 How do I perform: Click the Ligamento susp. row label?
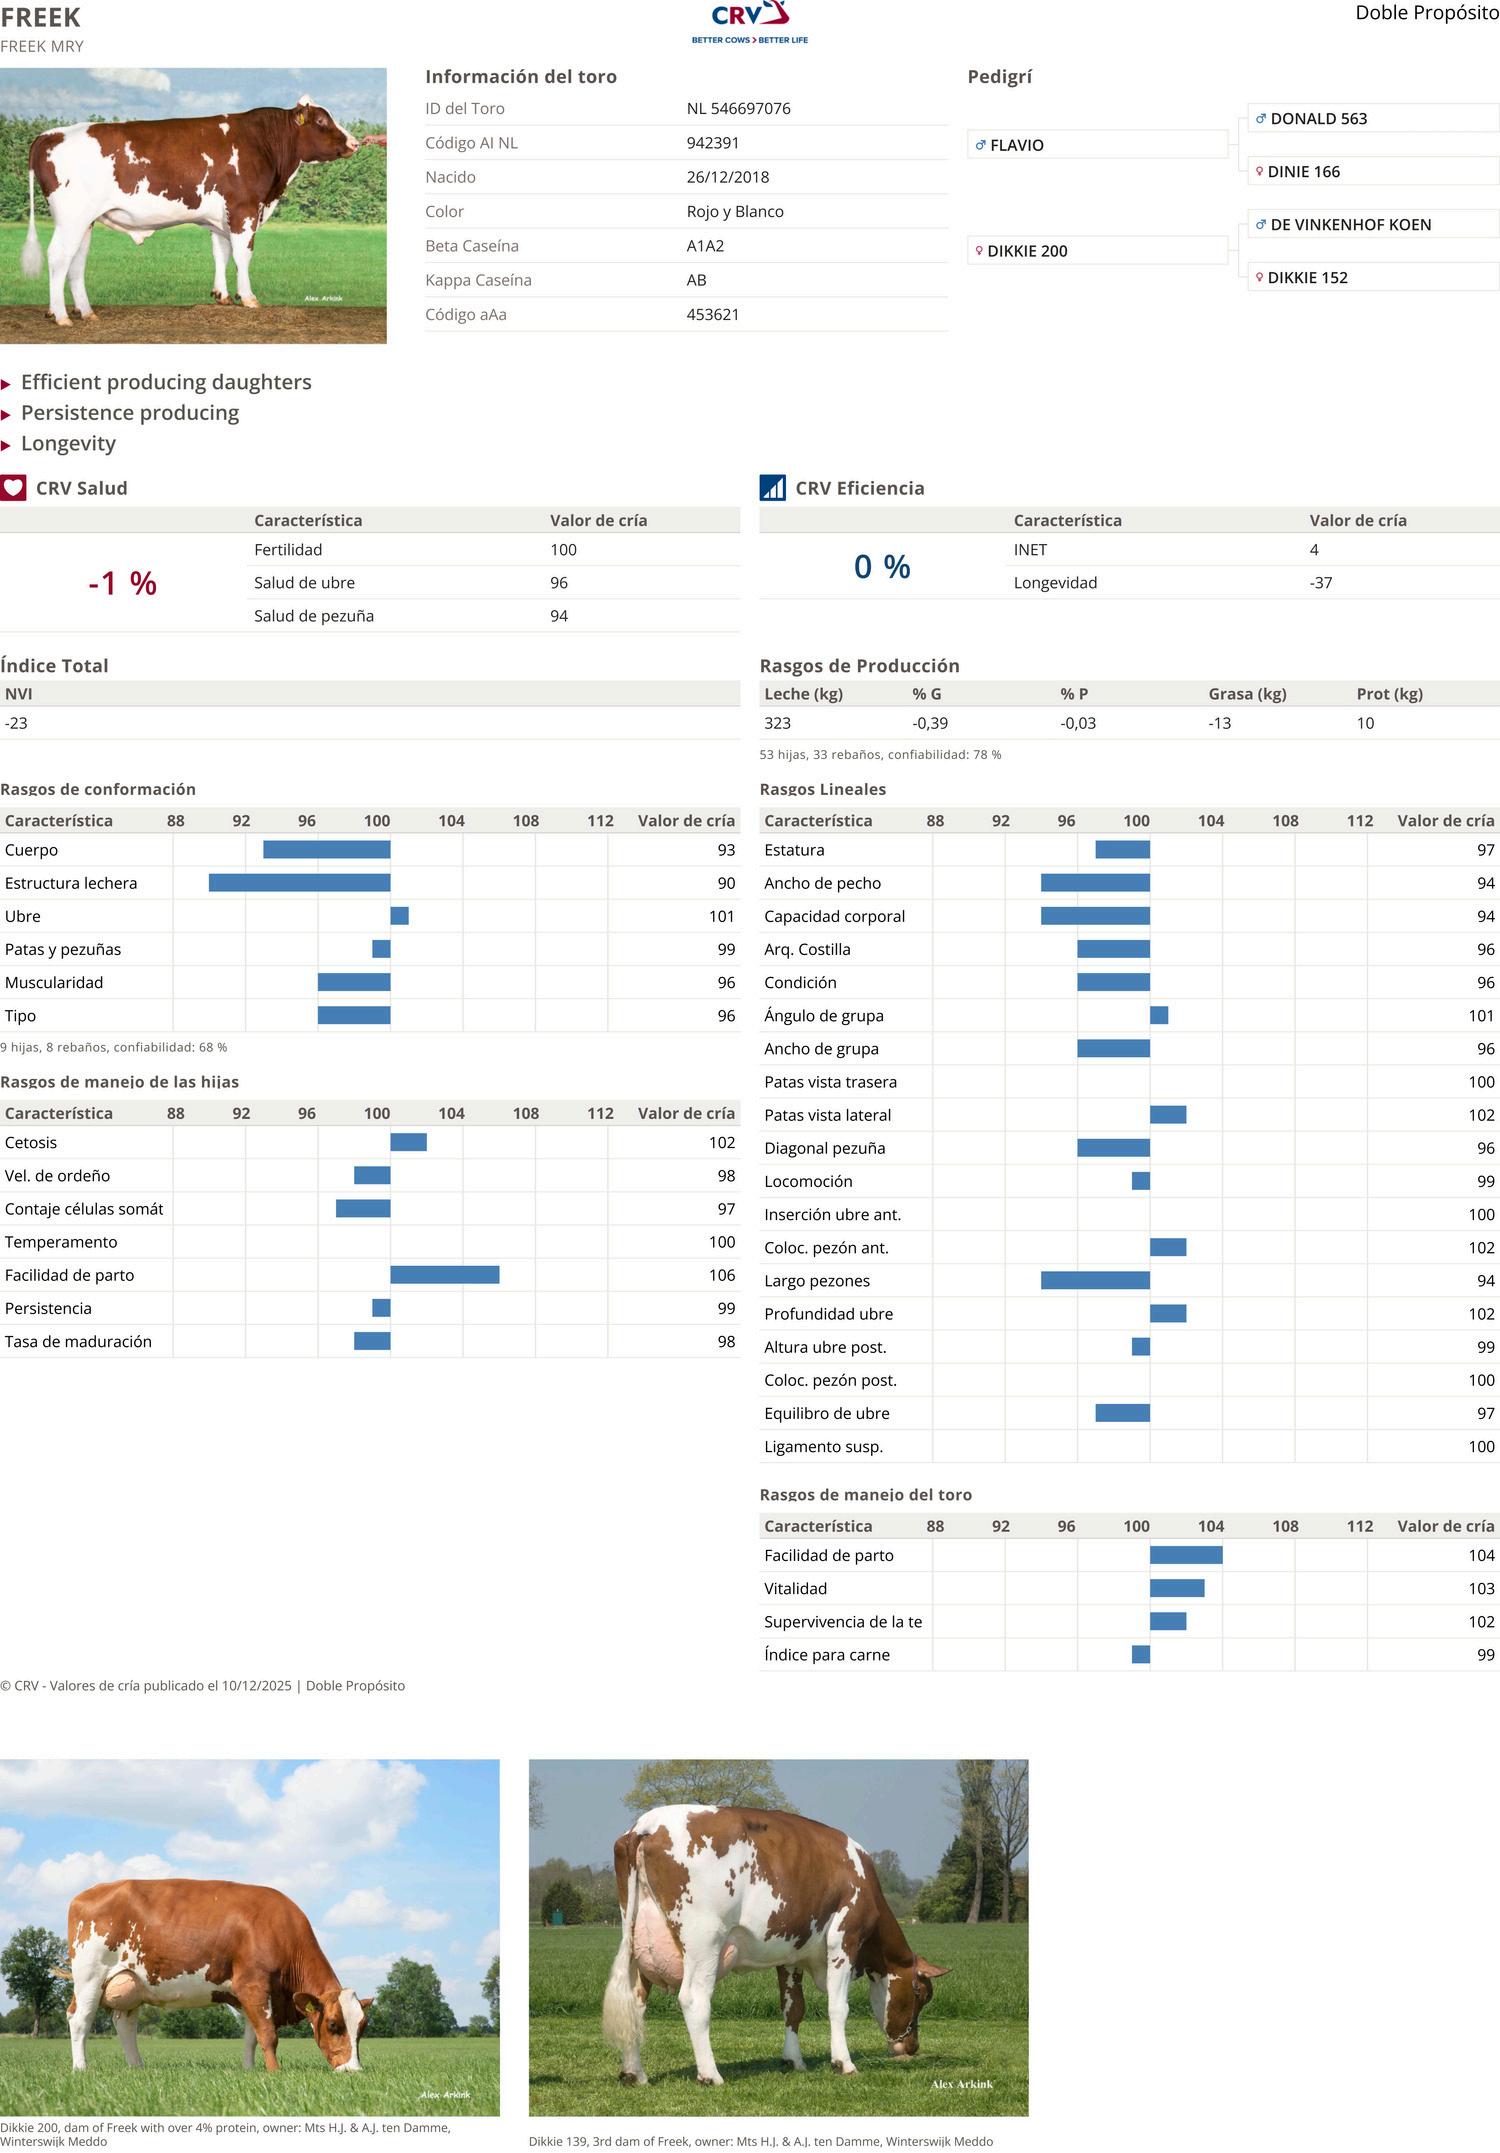click(824, 1447)
